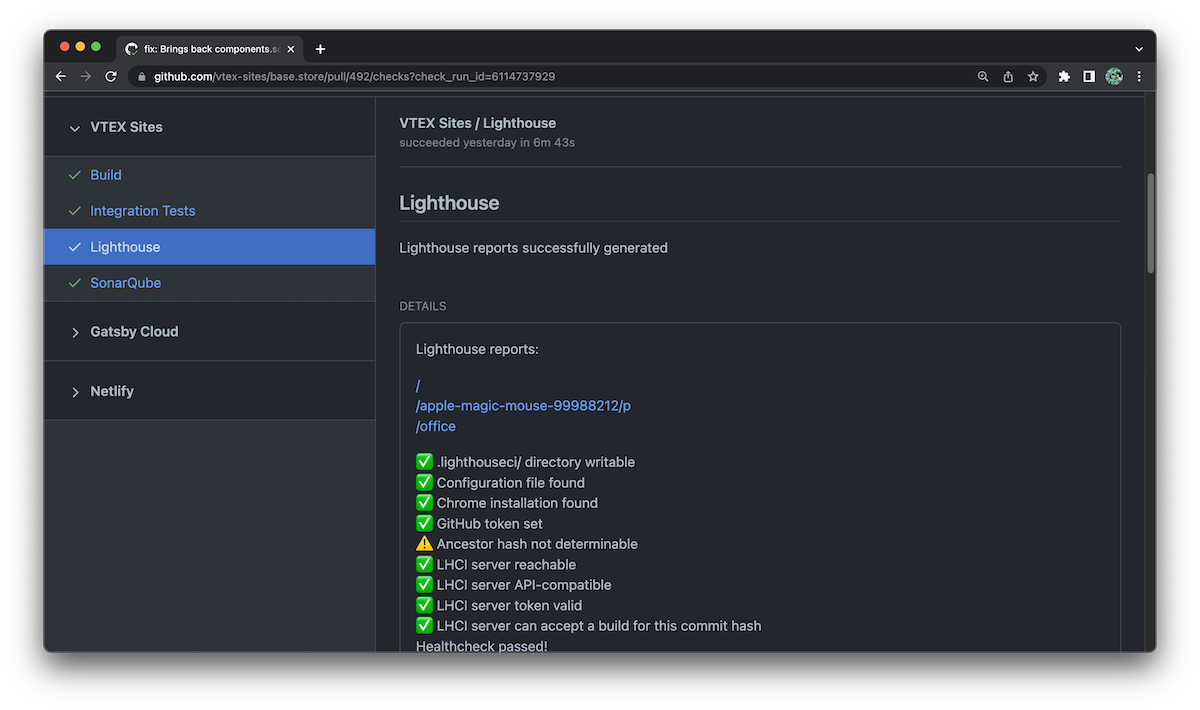The height and width of the screenshot is (710, 1200).
Task: Click the macOS yellow minimize window button
Action: click(x=81, y=47)
